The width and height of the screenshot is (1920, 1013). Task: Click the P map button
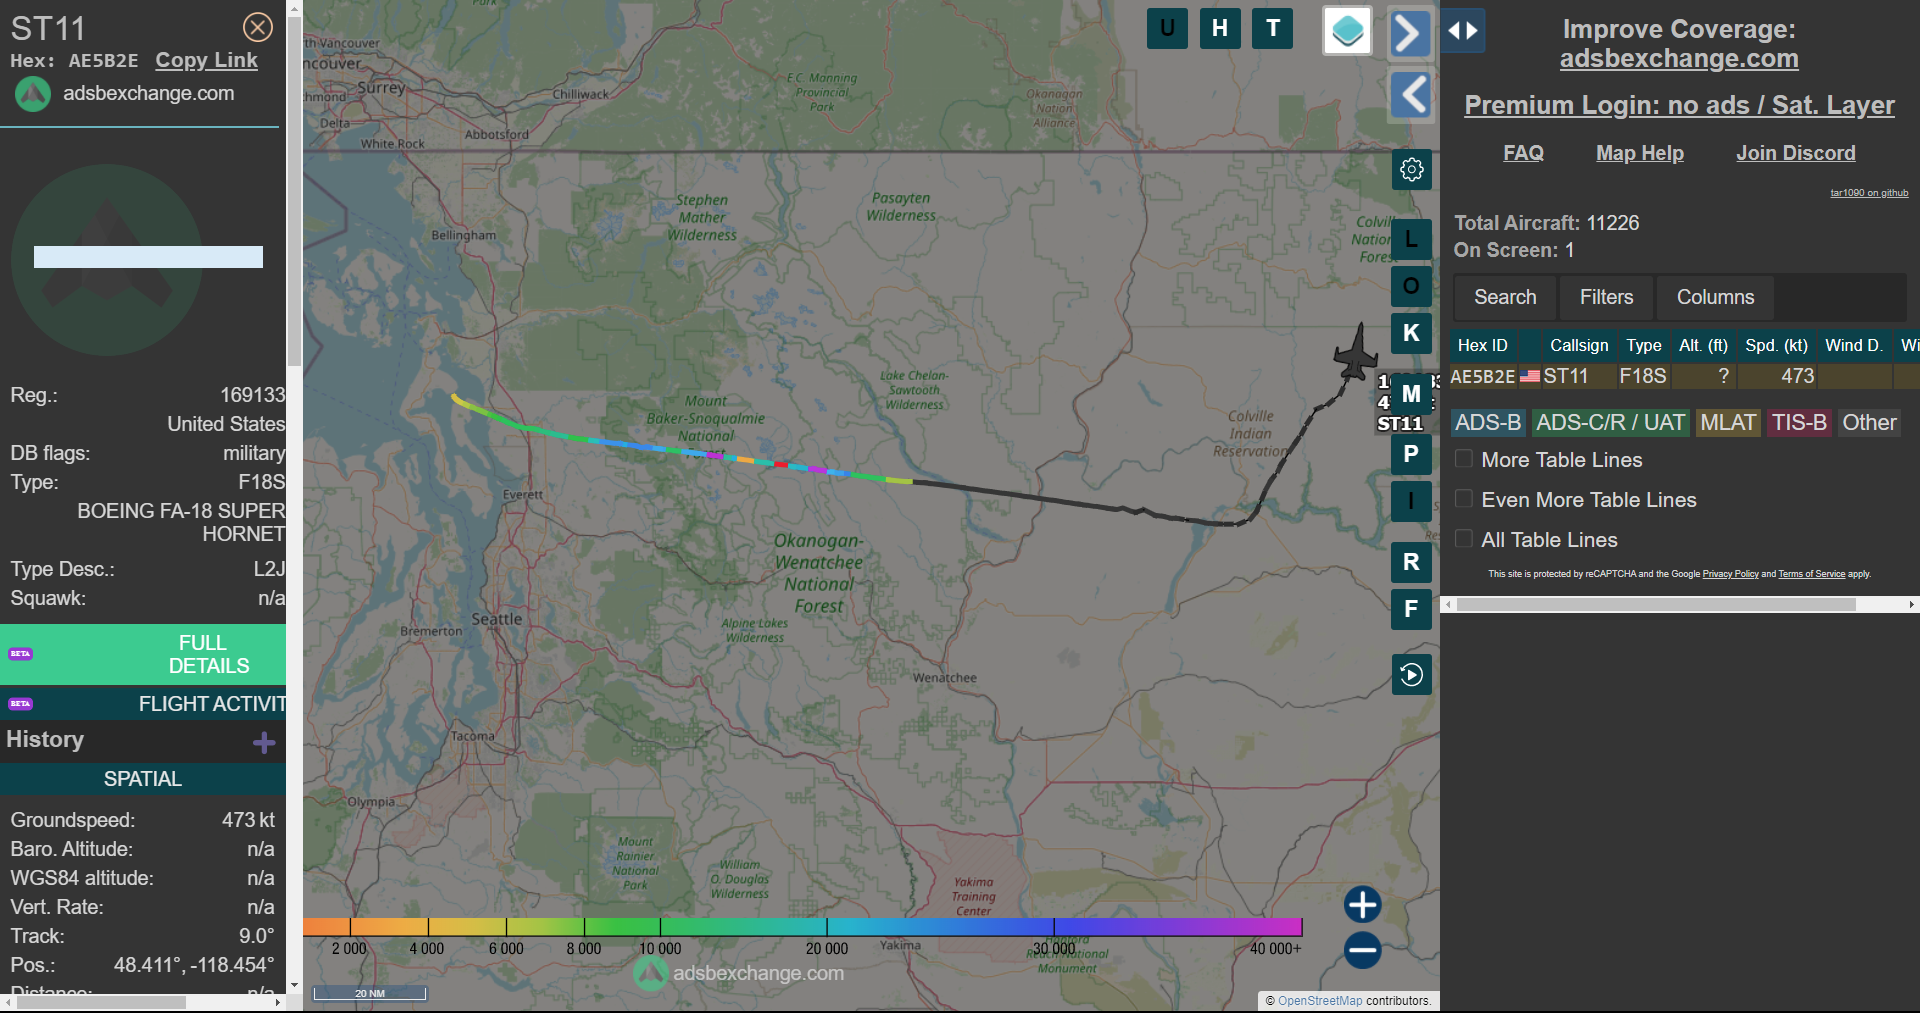[x=1411, y=454]
